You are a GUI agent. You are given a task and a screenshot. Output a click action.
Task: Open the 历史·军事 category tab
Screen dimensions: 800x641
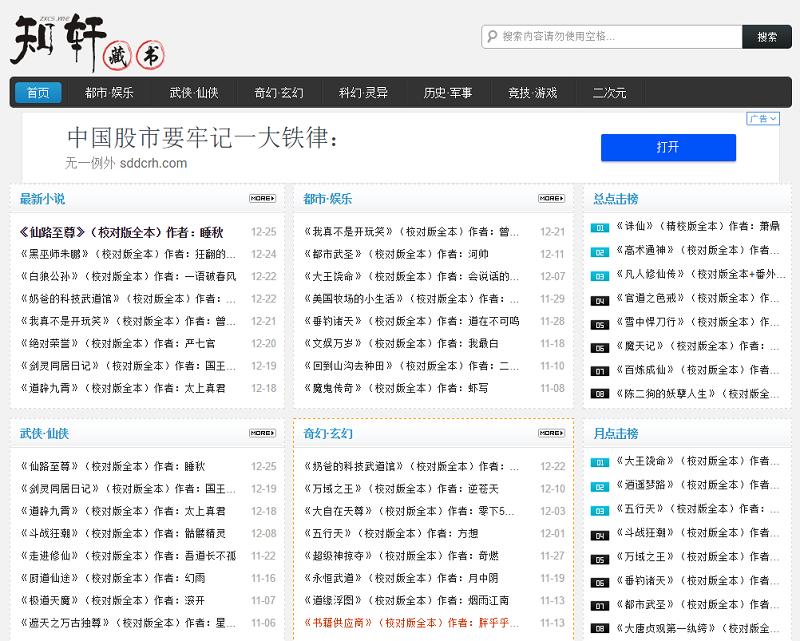446,92
